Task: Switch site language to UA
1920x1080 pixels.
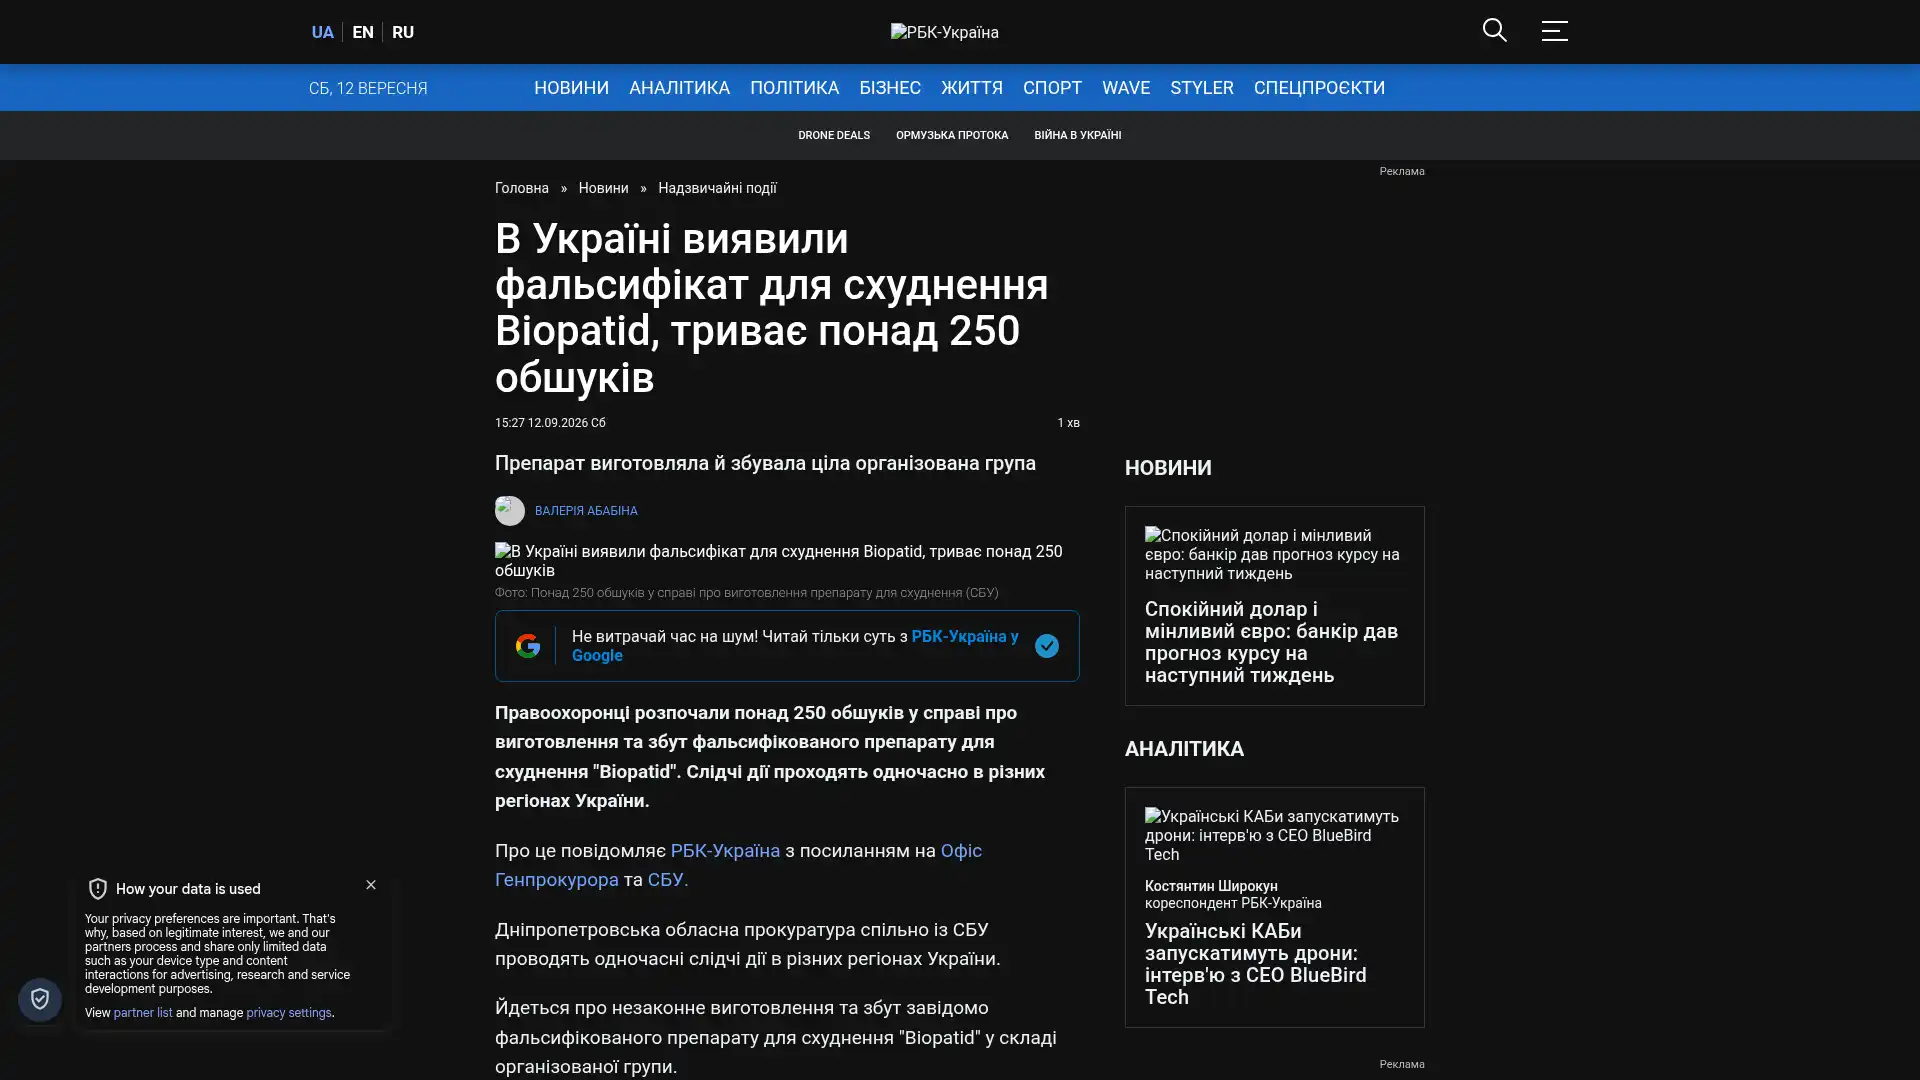Action: 322,32
